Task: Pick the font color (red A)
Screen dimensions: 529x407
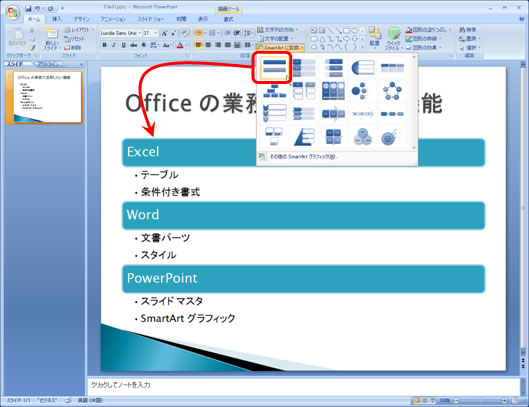Action: pos(180,45)
